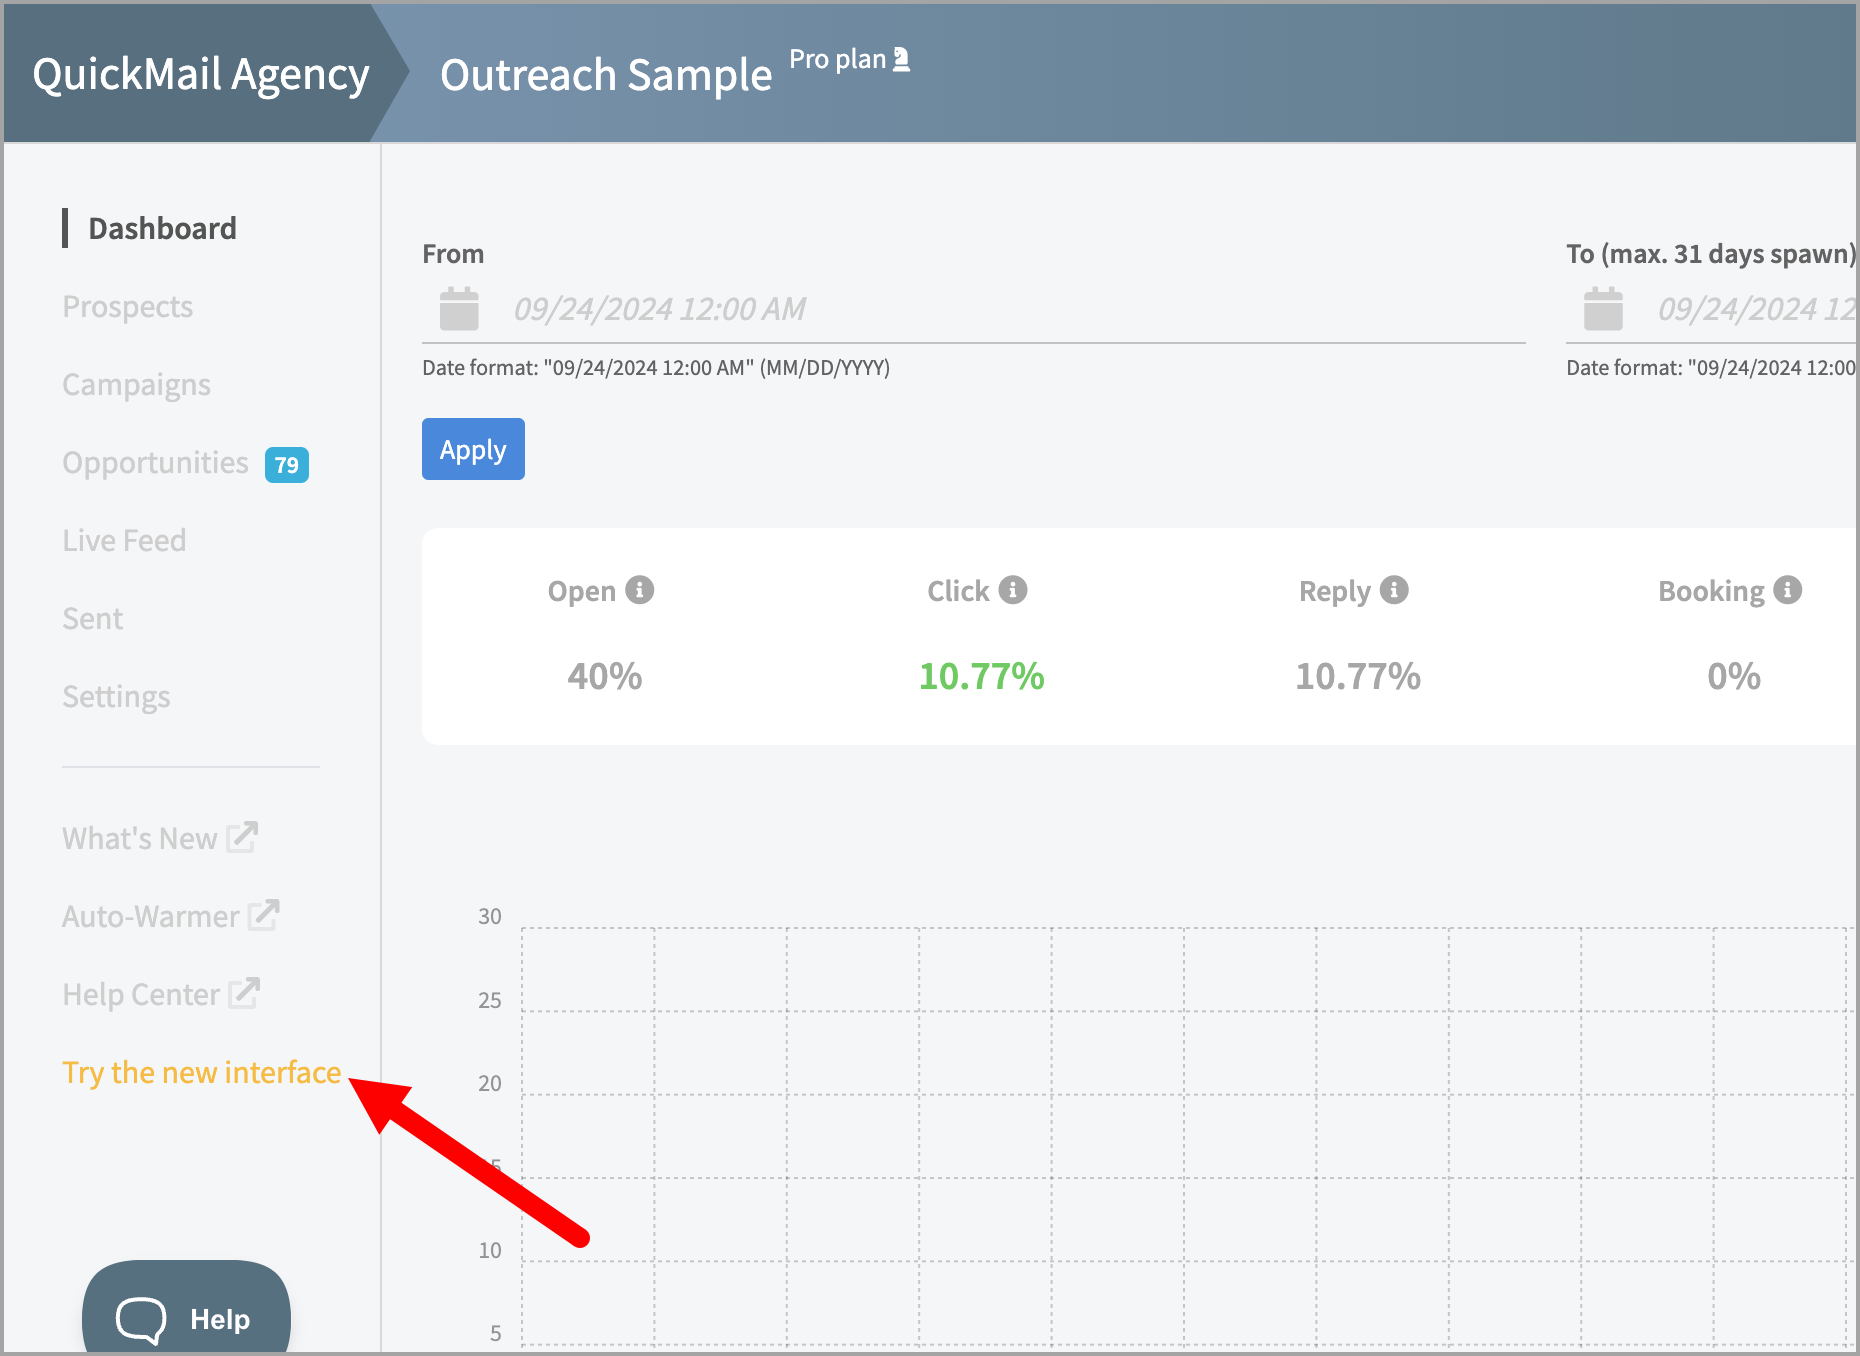Show info tooltip for Reply rate
This screenshot has height=1356, width=1860.
click(1394, 590)
